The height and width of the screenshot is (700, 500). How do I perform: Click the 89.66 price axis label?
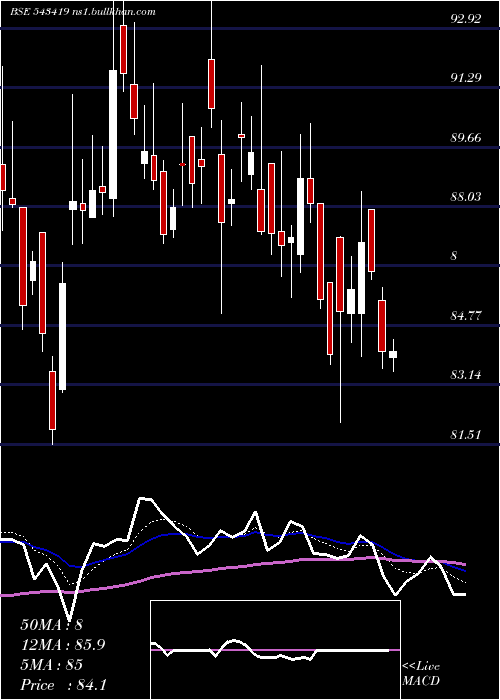[466, 138]
